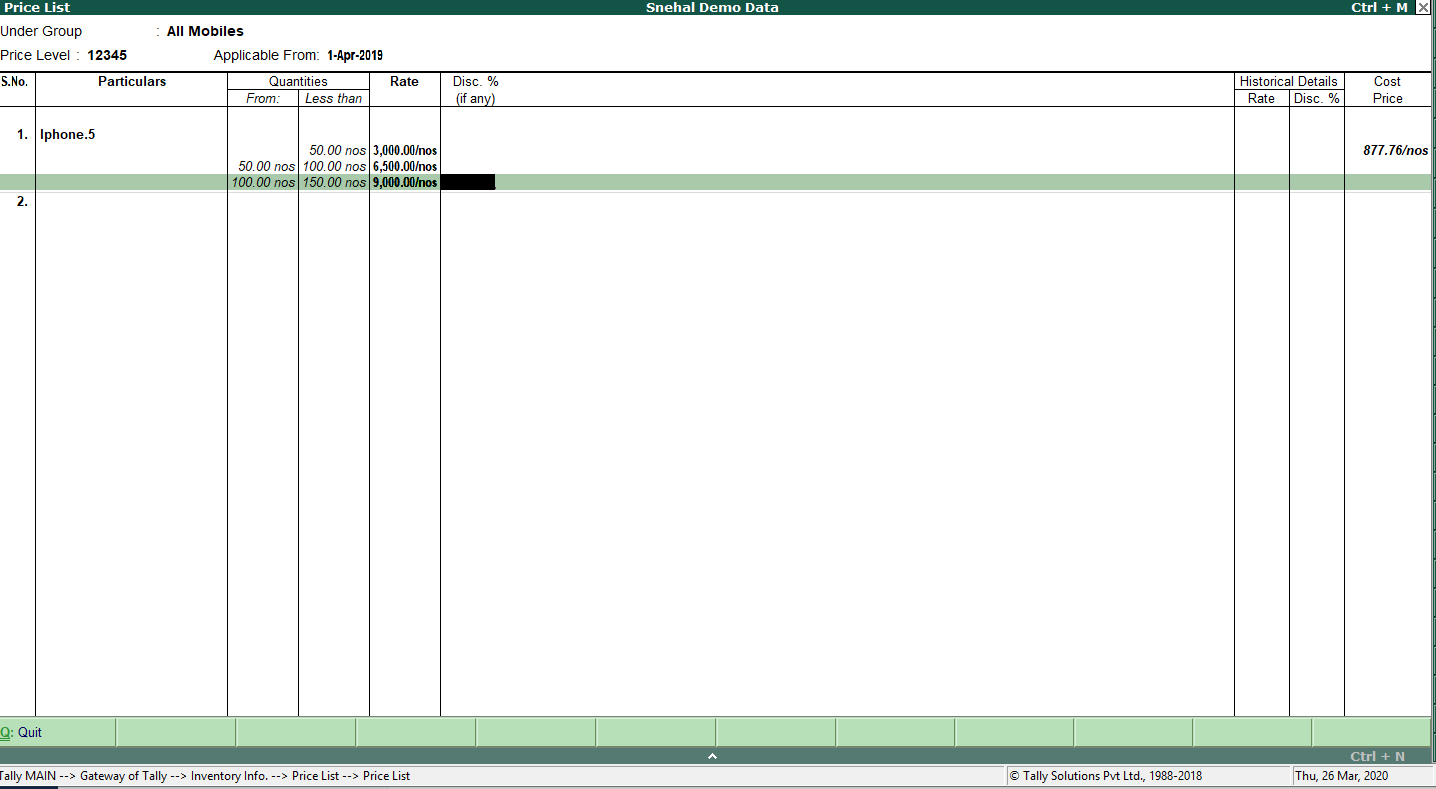Click the Particulars column header
Screen dimensions: 1436x789
pos(132,81)
